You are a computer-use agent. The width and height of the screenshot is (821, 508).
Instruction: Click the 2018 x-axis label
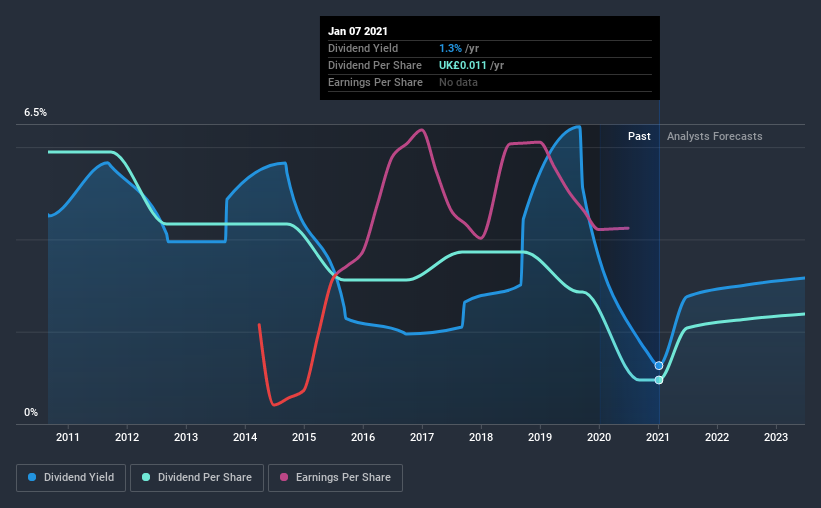click(x=481, y=437)
